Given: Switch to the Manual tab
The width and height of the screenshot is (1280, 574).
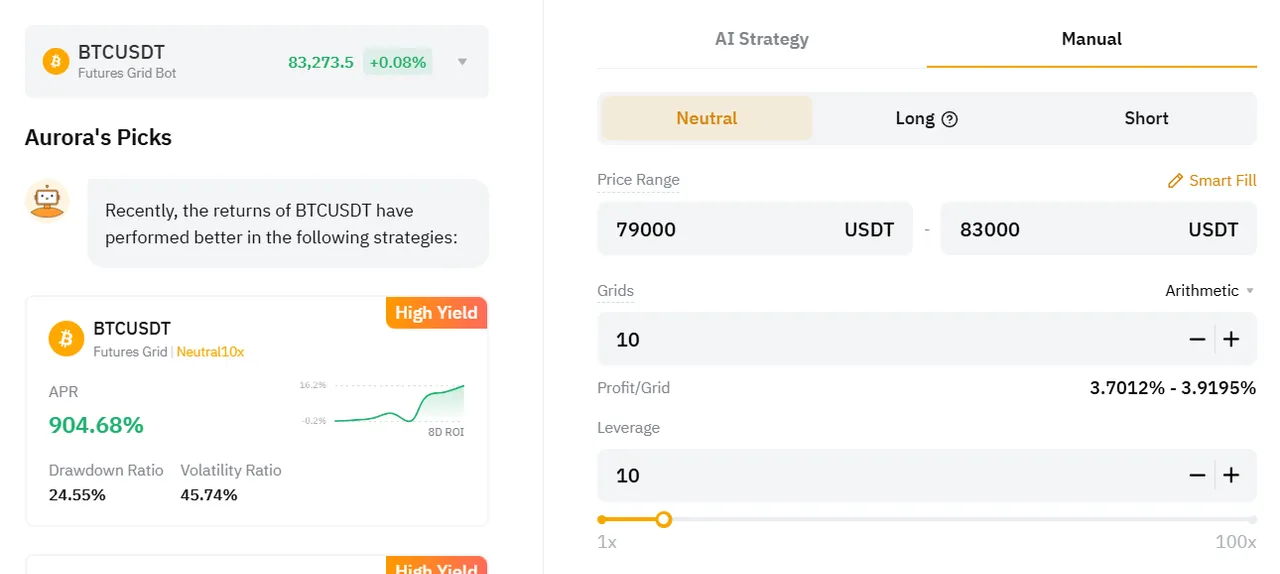Looking at the screenshot, I should pyautogui.click(x=1092, y=39).
